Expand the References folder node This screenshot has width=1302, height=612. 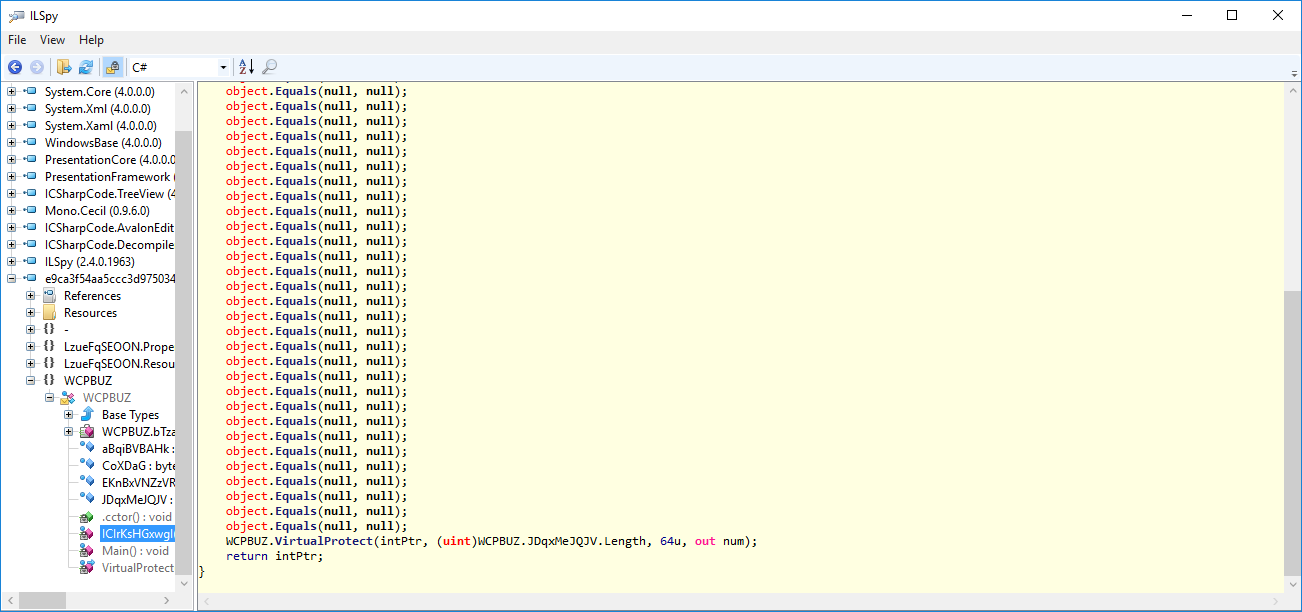(31, 296)
